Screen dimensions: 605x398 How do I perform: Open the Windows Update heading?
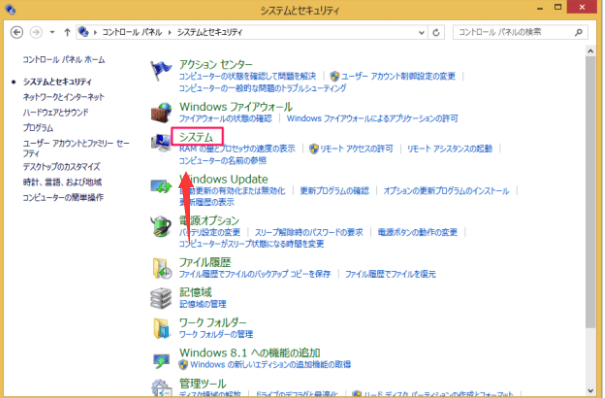tap(223, 179)
